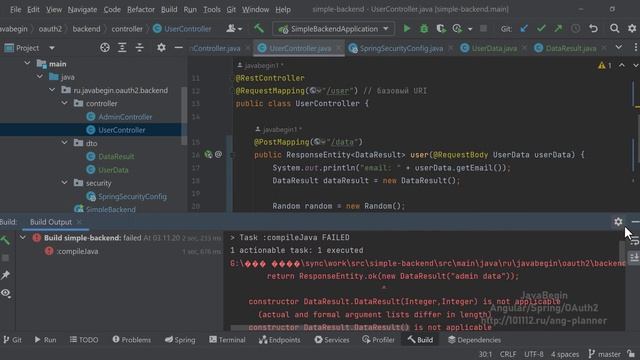Open the Dependencies tool window
Screen dimensions: 640x360
(474, 340)
